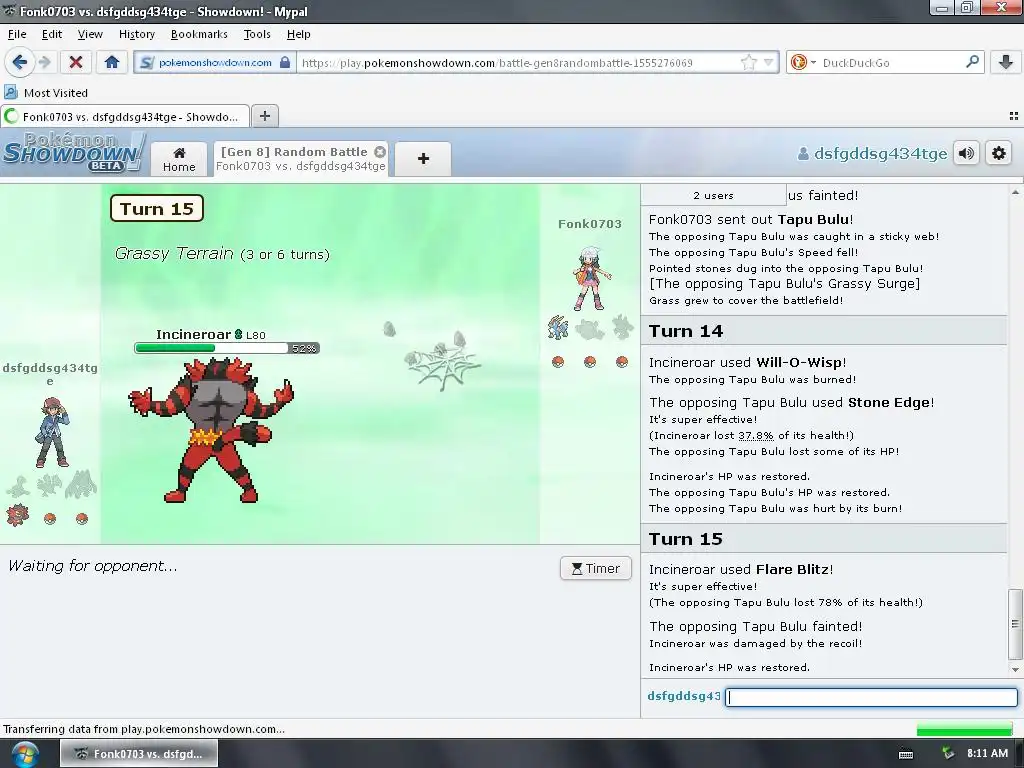This screenshot has height=768, width=1024.
Task: Open the Bookmarks menu
Action: (199, 34)
